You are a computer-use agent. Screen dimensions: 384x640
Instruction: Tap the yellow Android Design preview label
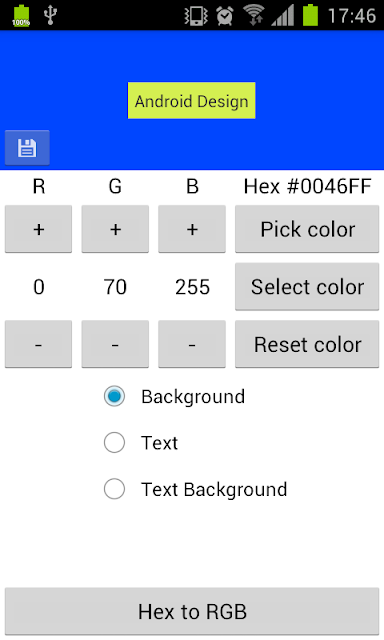point(192,101)
